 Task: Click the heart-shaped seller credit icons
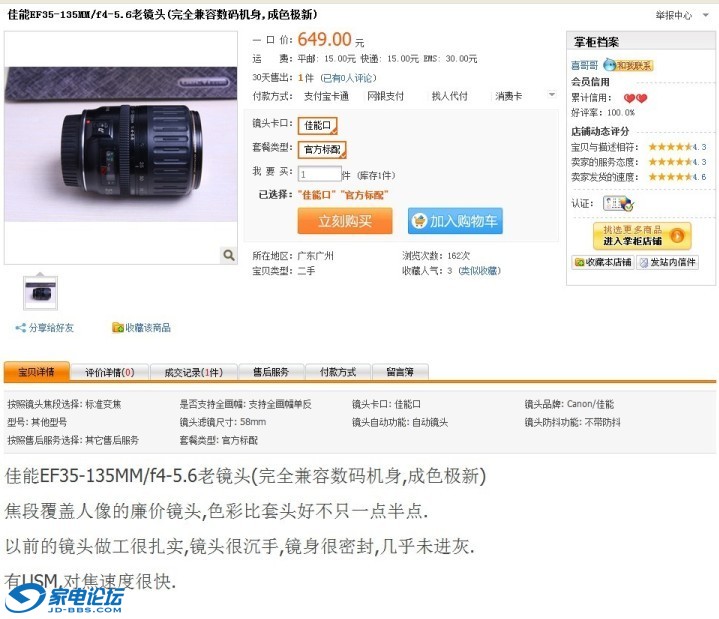point(635,98)
